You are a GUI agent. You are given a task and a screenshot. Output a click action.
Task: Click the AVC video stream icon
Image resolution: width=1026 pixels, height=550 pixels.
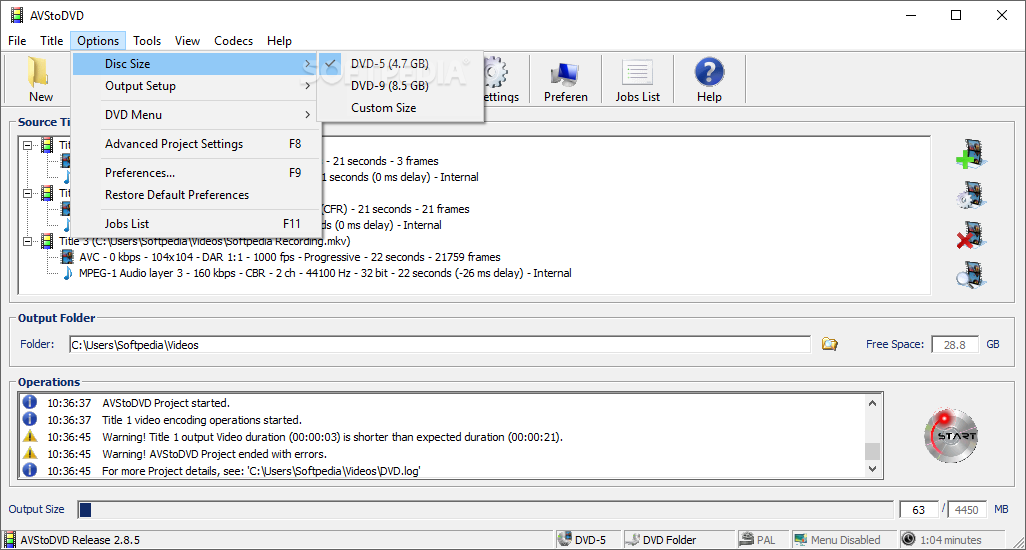pyautogui.click(x=67, y=257)
